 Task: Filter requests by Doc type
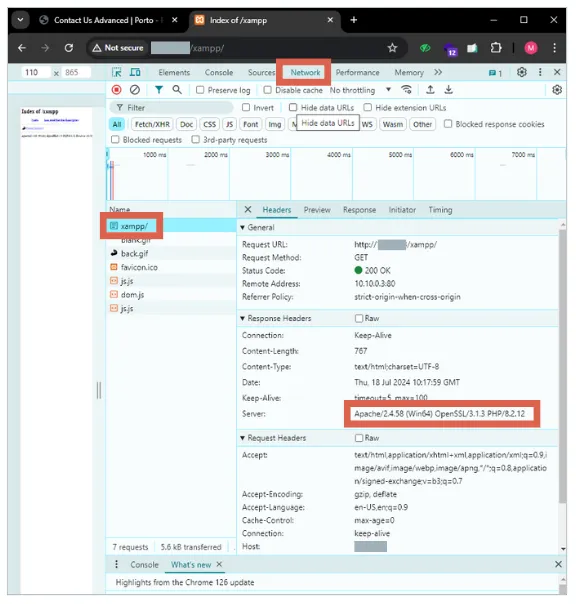pyautogui.click(x=186, y=124)
